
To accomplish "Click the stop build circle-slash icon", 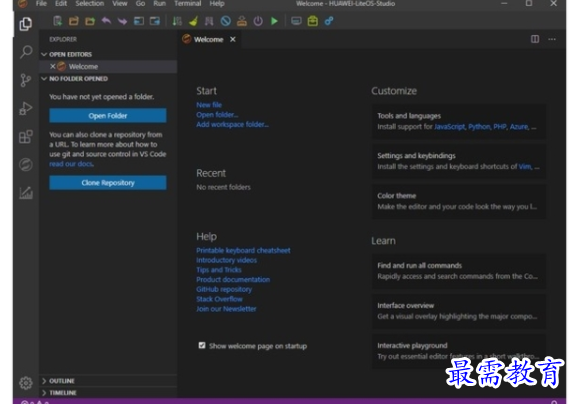I will tap(226, 21).
